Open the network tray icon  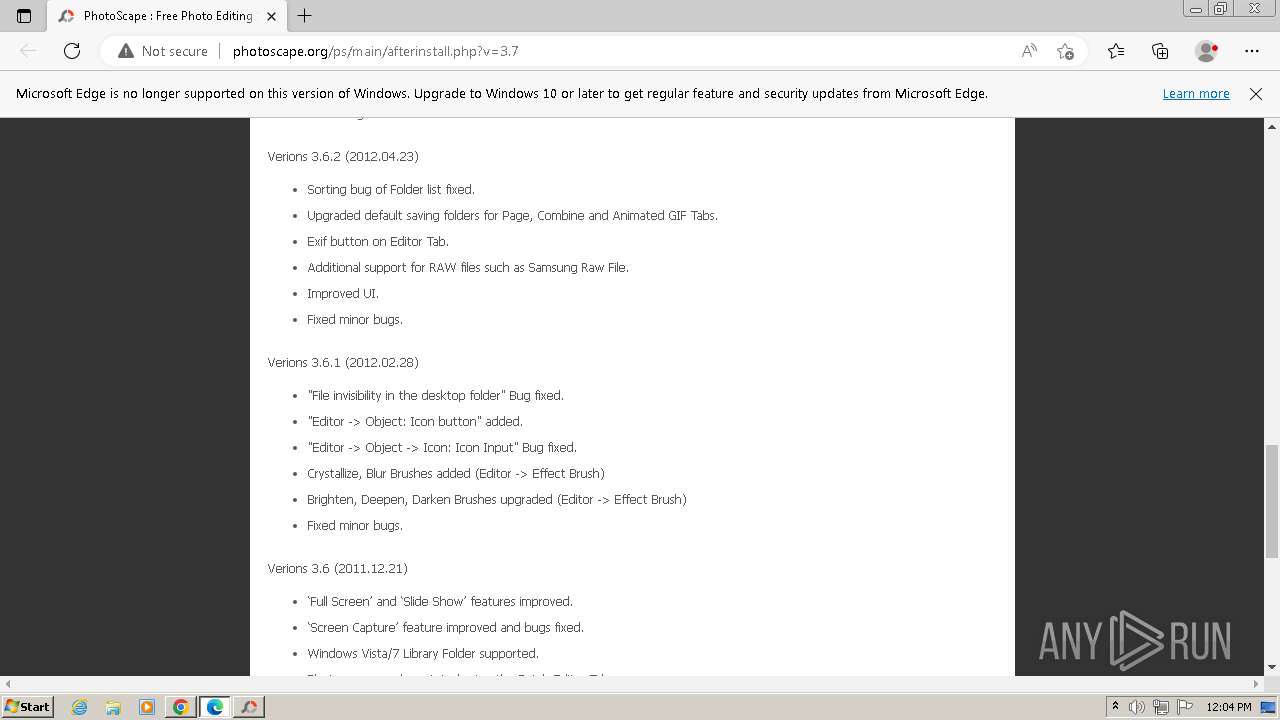click(x=1161, y=707)
